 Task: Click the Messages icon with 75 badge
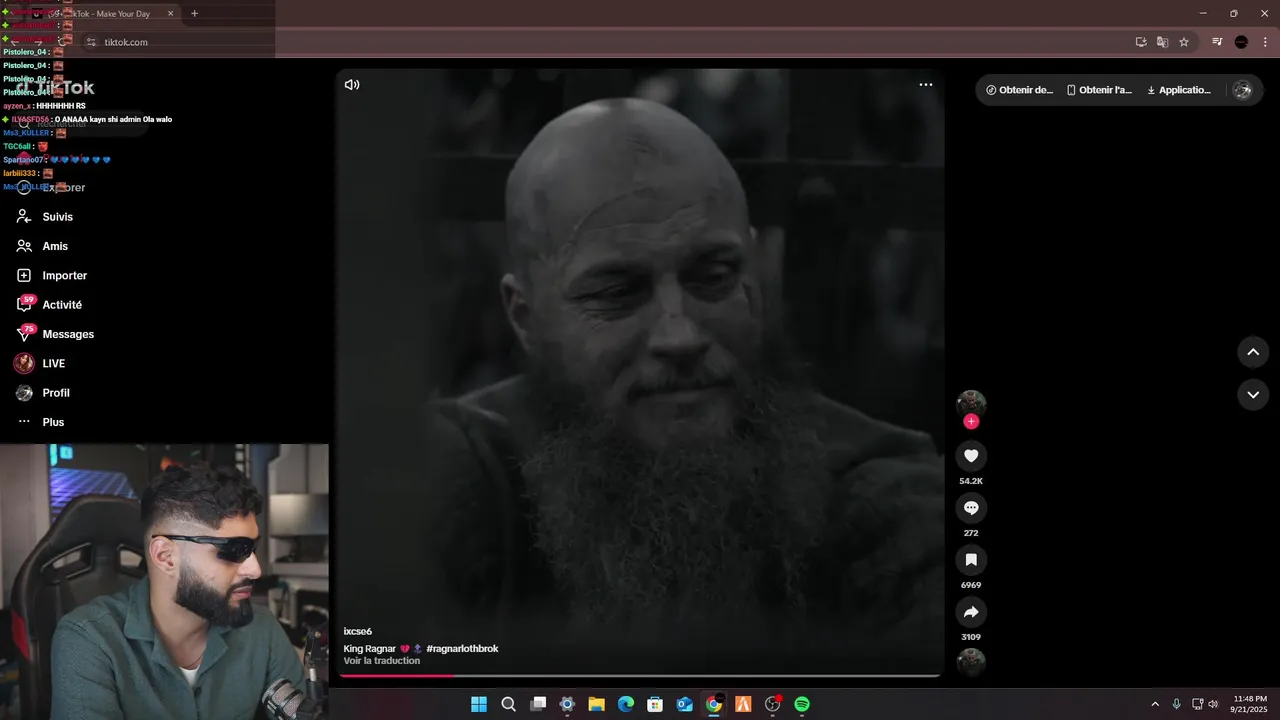[x=25, y=333]
